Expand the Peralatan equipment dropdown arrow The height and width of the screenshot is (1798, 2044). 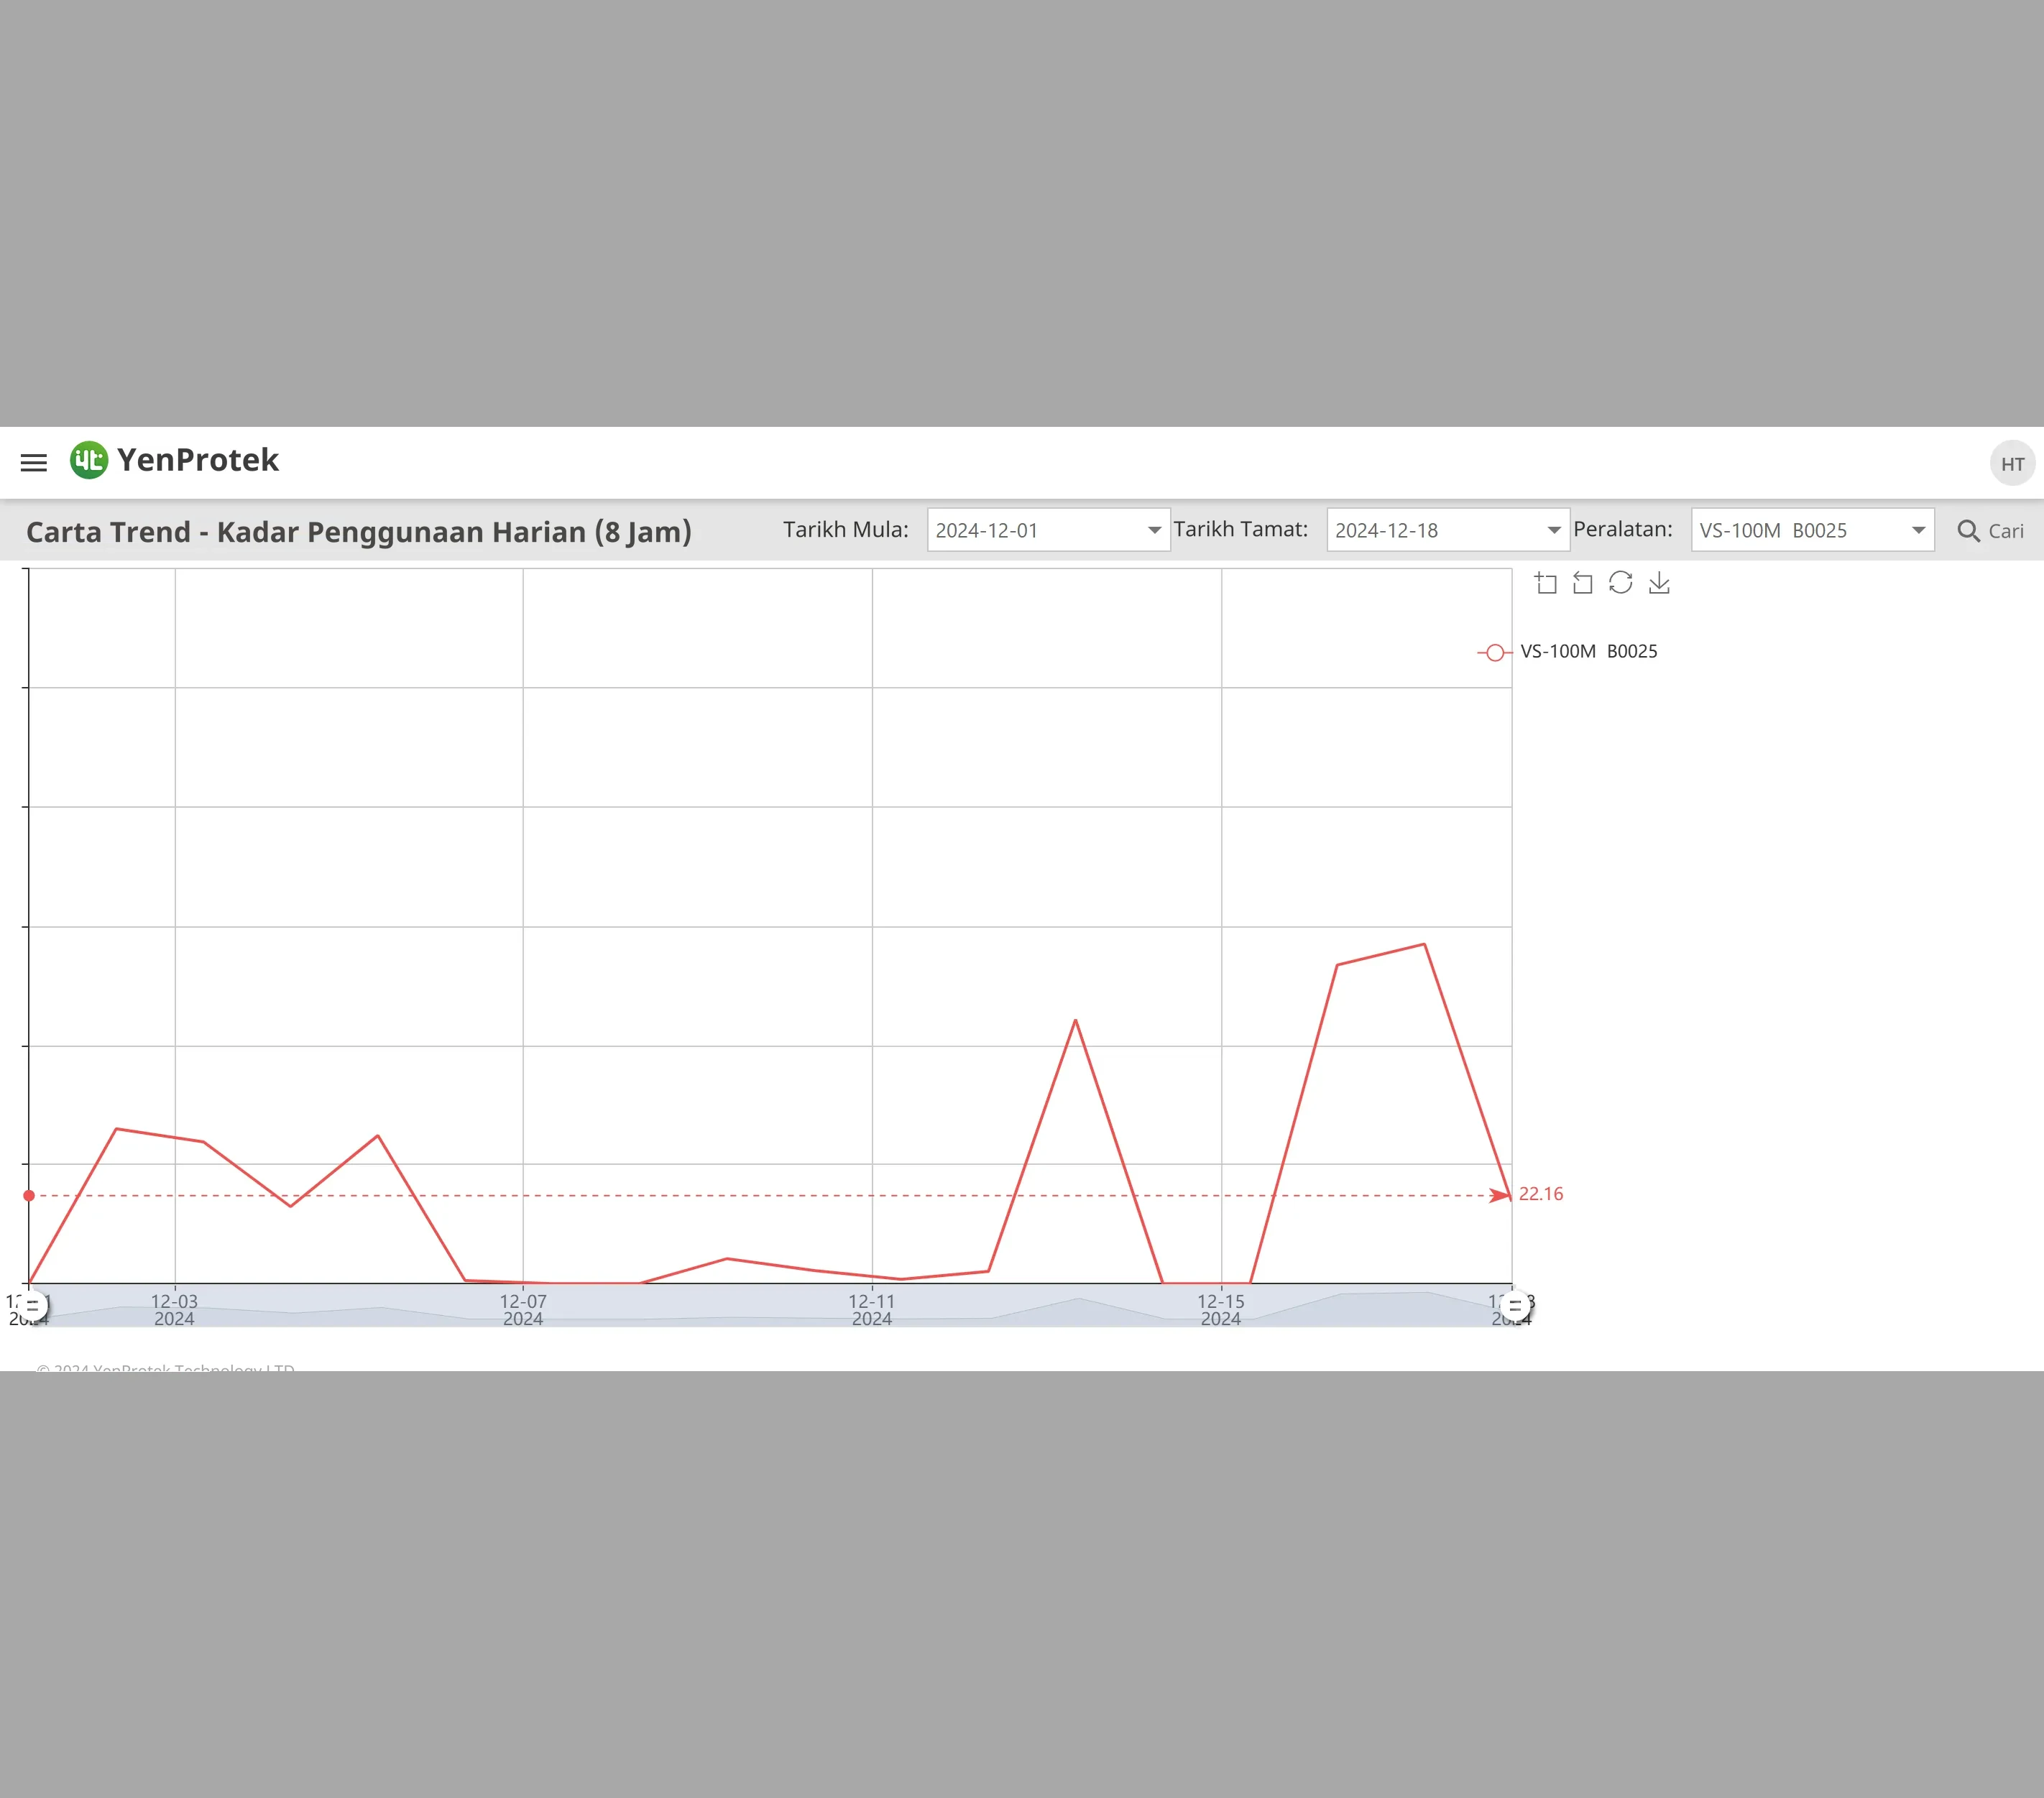click(1918, 530)
